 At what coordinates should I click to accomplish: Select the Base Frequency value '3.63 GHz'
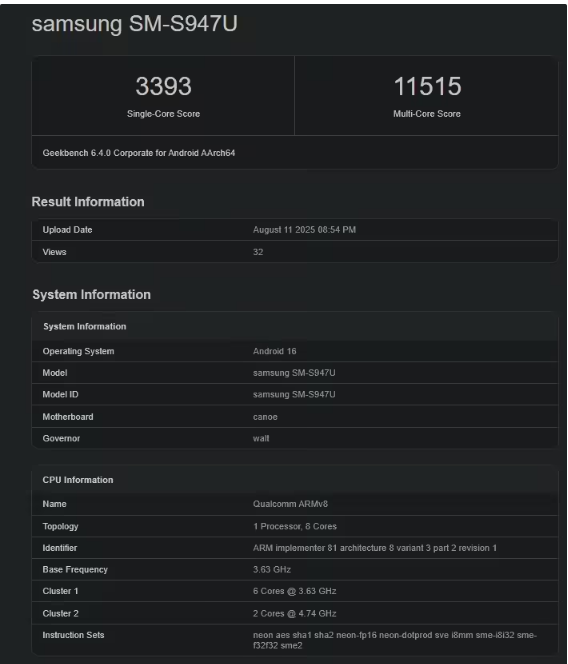click(x=272, y=570)
